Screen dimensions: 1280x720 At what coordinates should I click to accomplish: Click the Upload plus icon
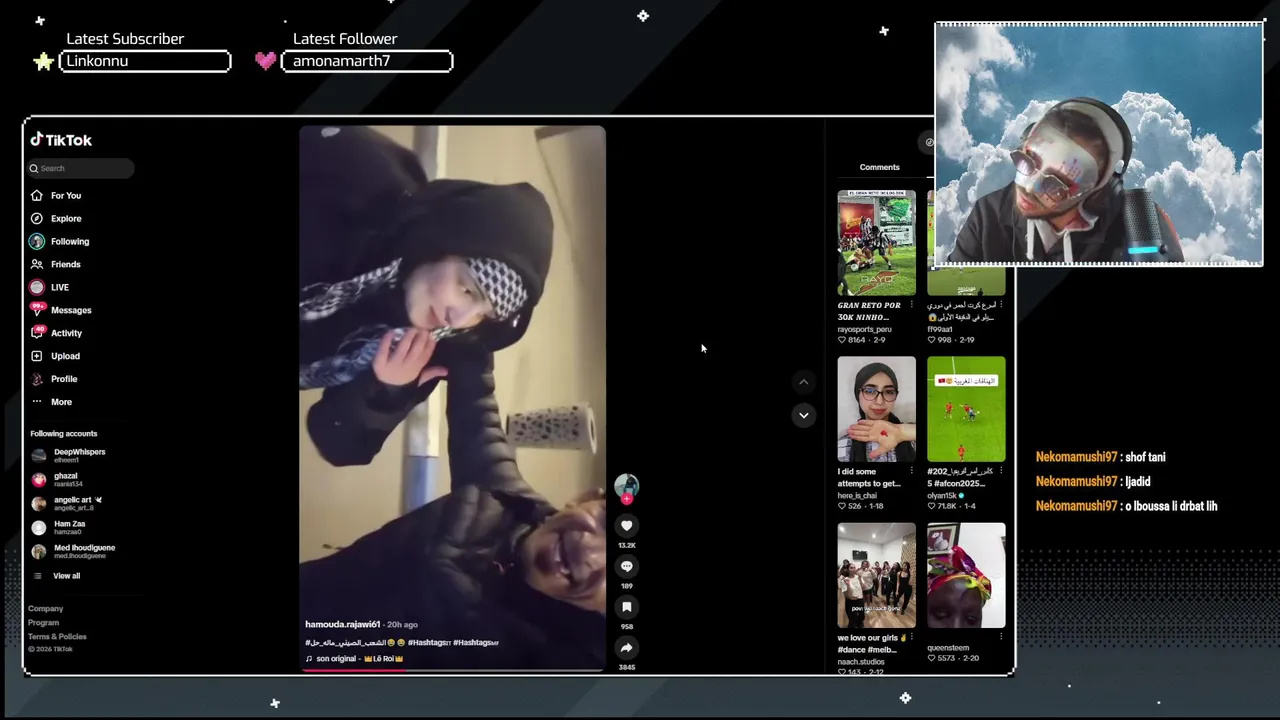(x=37, y=356)
